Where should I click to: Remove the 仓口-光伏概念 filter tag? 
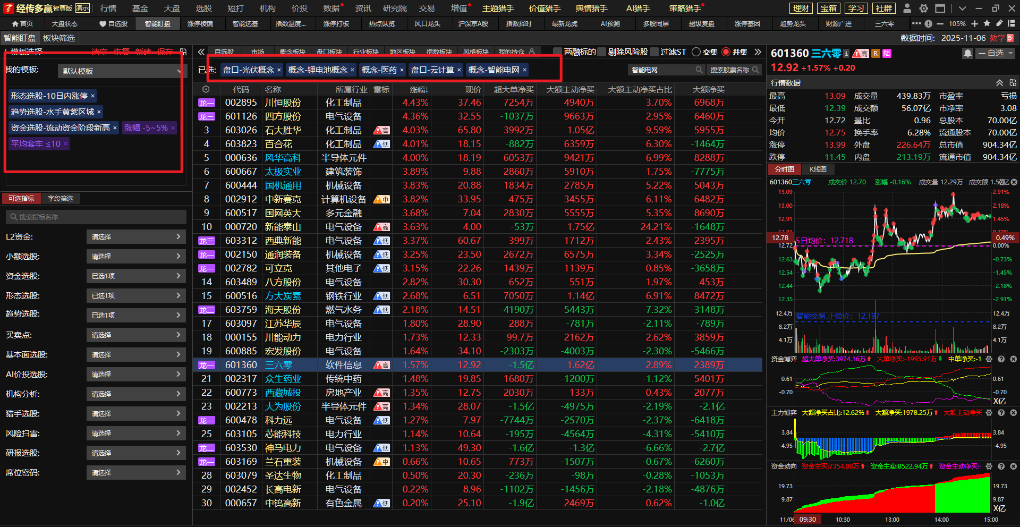coord(279,70)
